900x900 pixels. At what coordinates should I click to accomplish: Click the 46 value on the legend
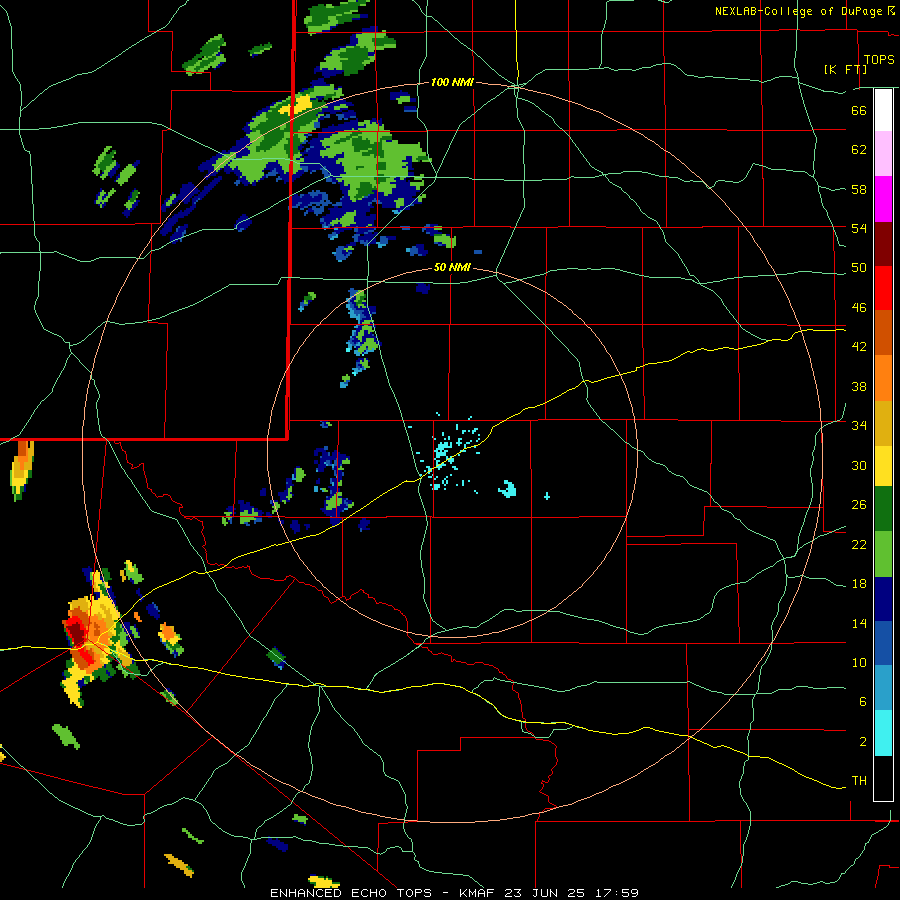[x=859, y=308]
